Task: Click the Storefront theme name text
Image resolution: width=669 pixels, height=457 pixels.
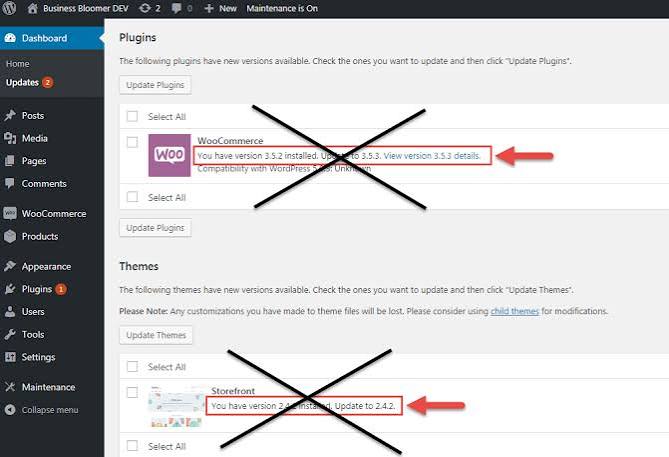Action: pos(233,390)
